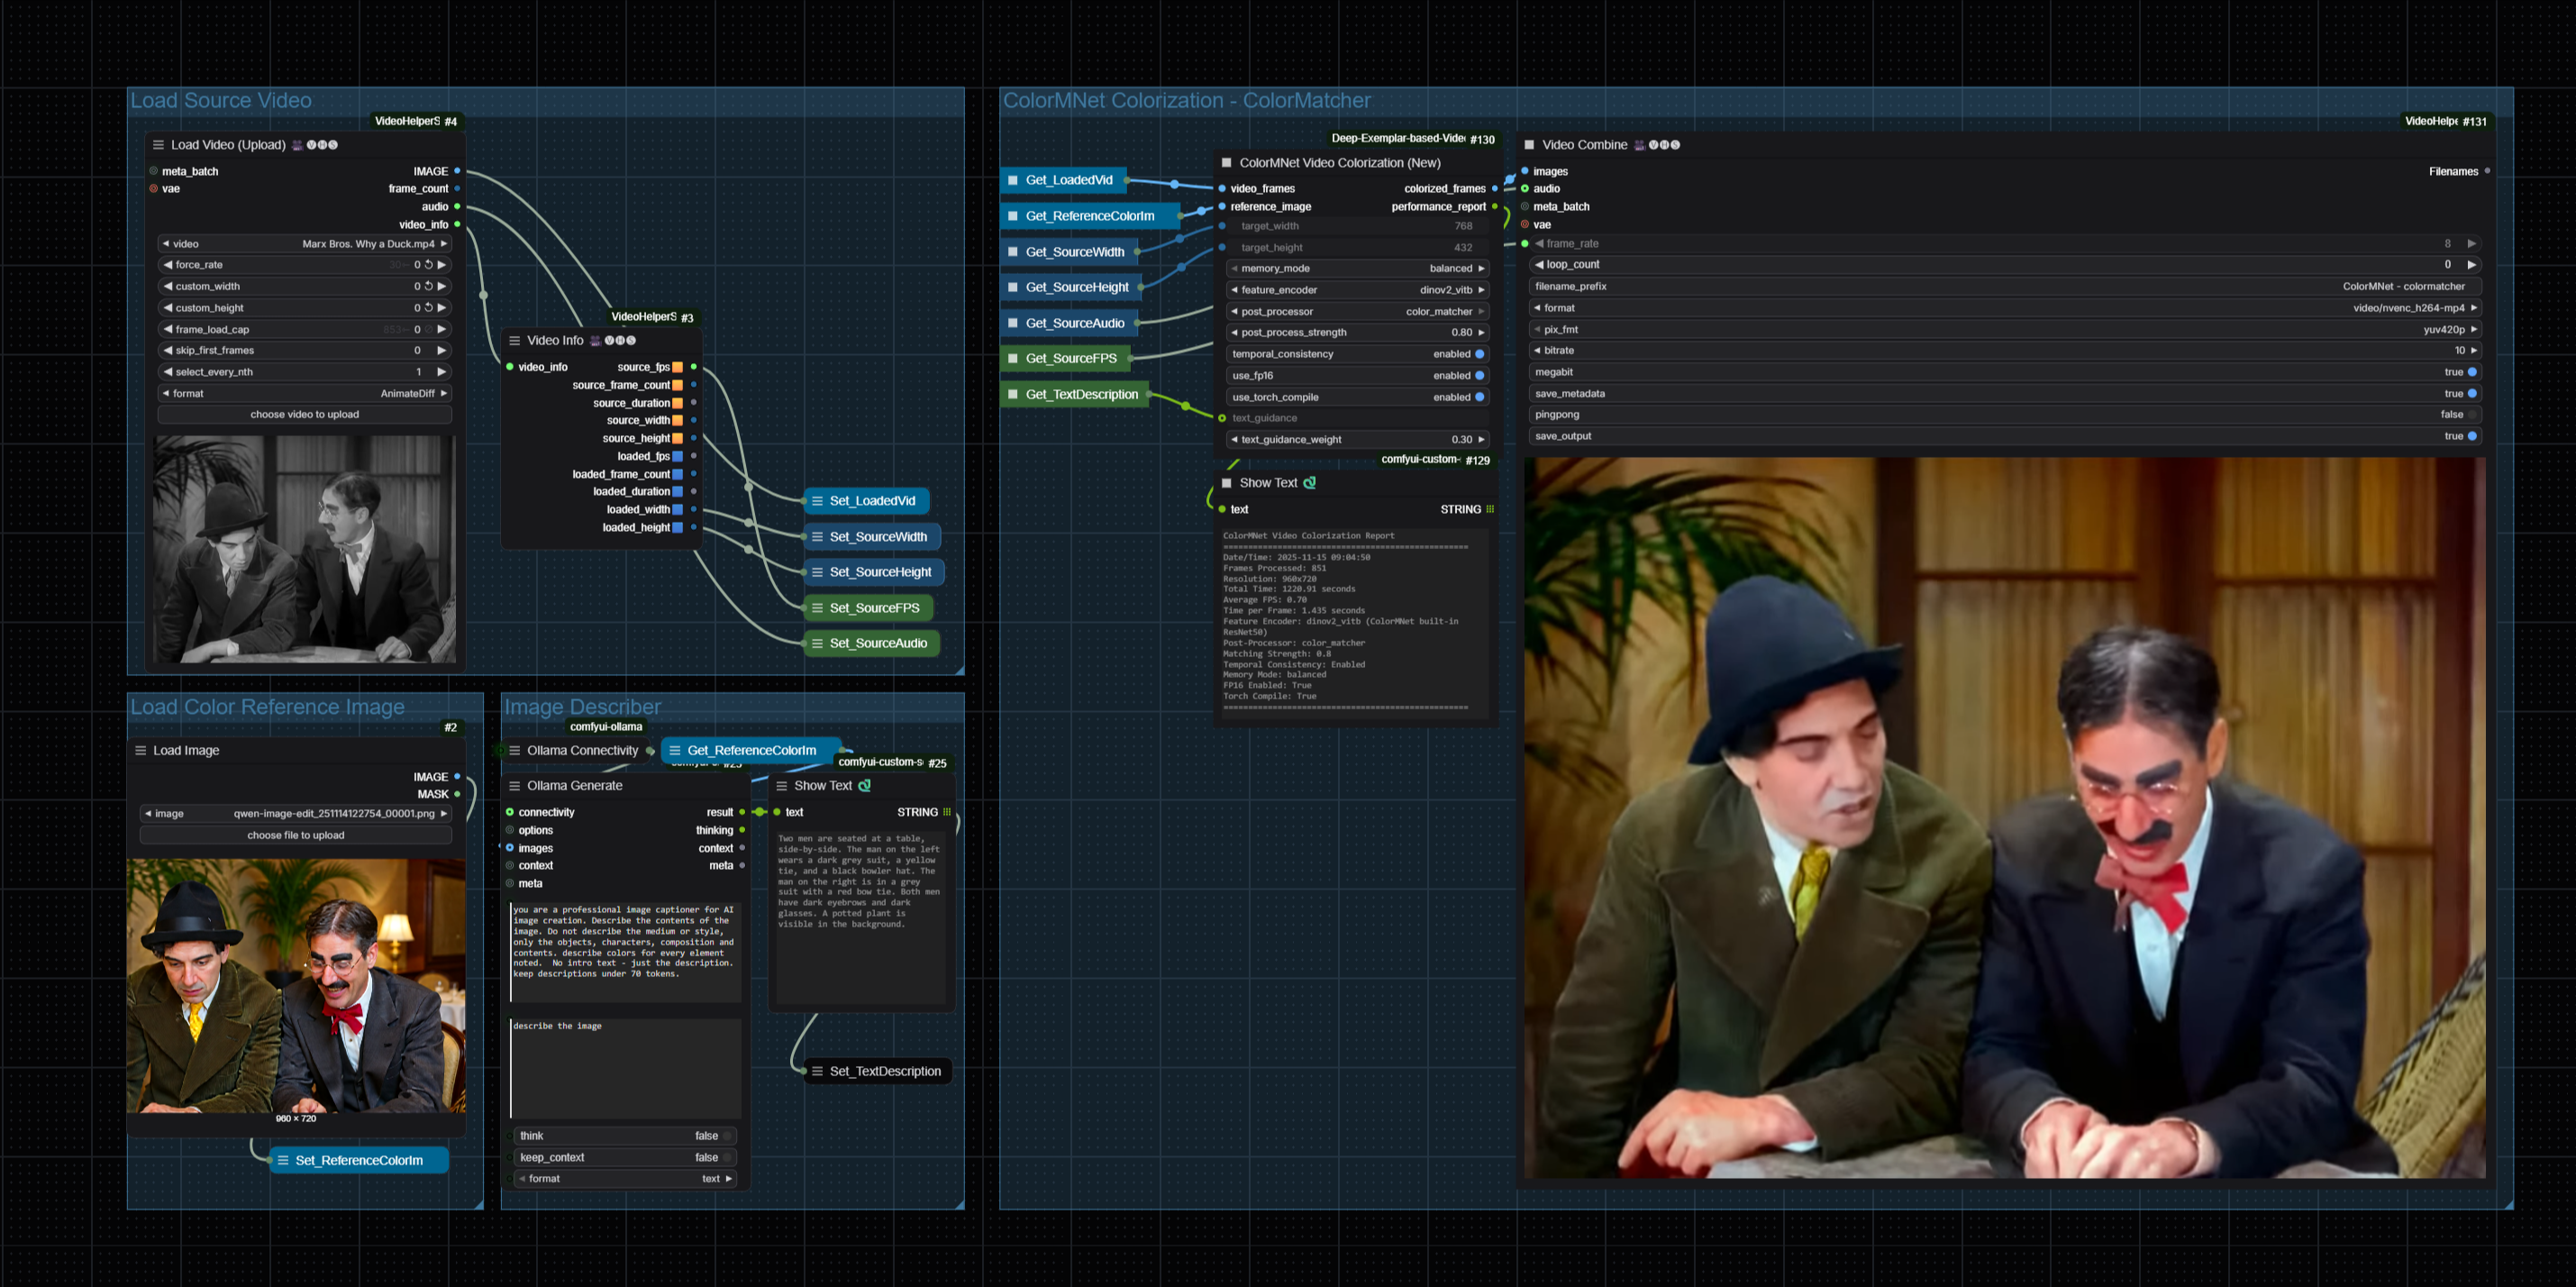Click the Load Video (Upload) node menu icon
This screenshot has height=1287, width=2576.
coord(158,145)
